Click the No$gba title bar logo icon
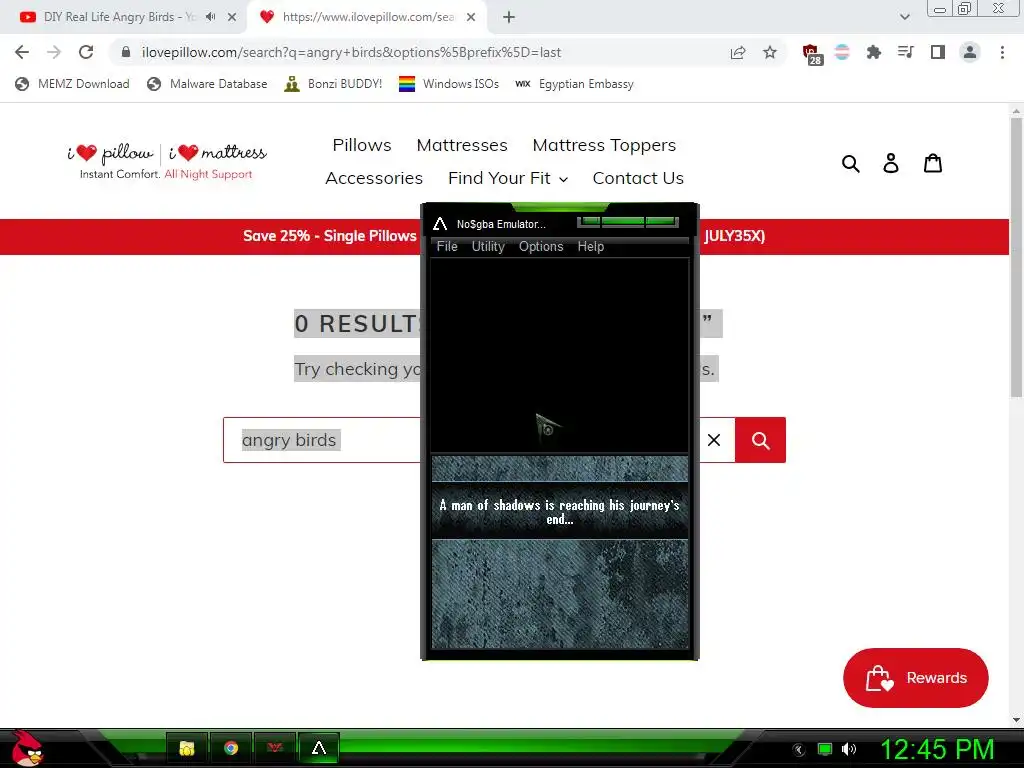The width and height of the screenshot is (1024, 768). [440, 224]
